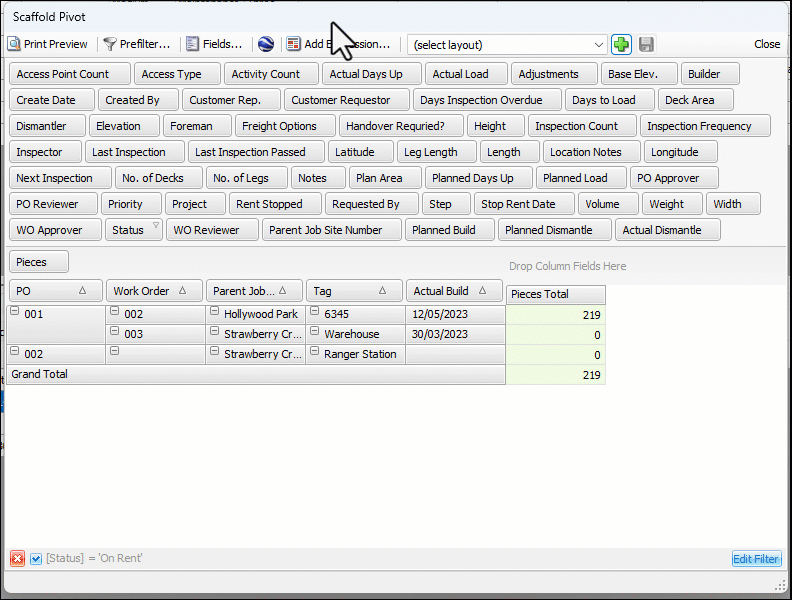Remove the filter with the red X icon

tap(17, 558)
